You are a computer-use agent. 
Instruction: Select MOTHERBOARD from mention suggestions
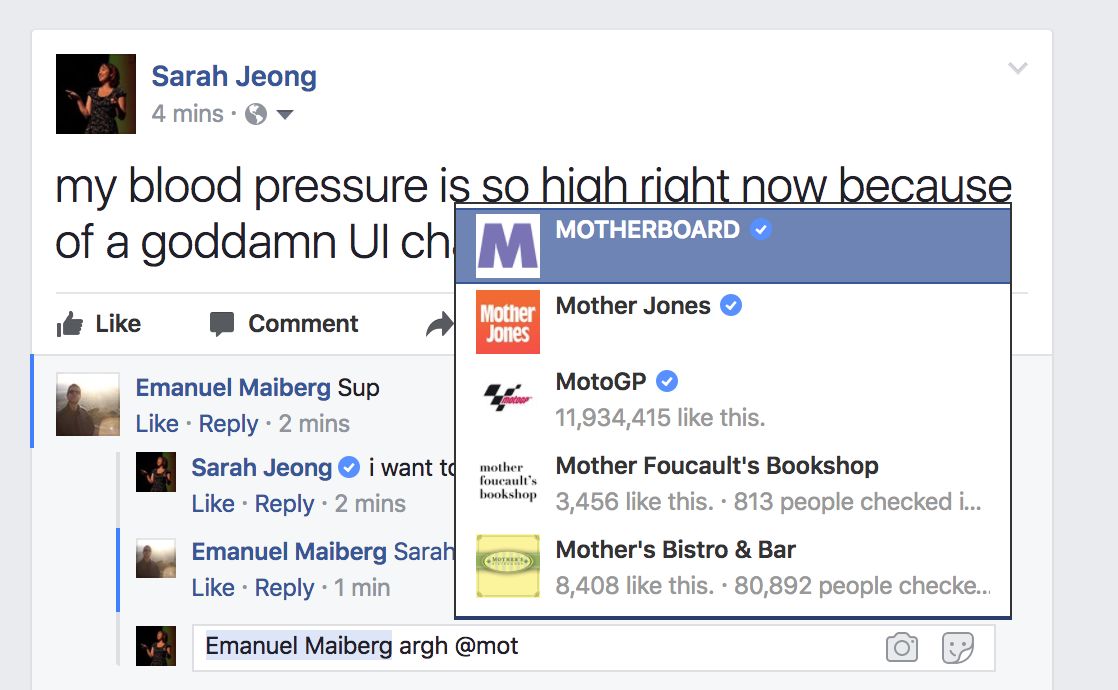click(733, 244)
